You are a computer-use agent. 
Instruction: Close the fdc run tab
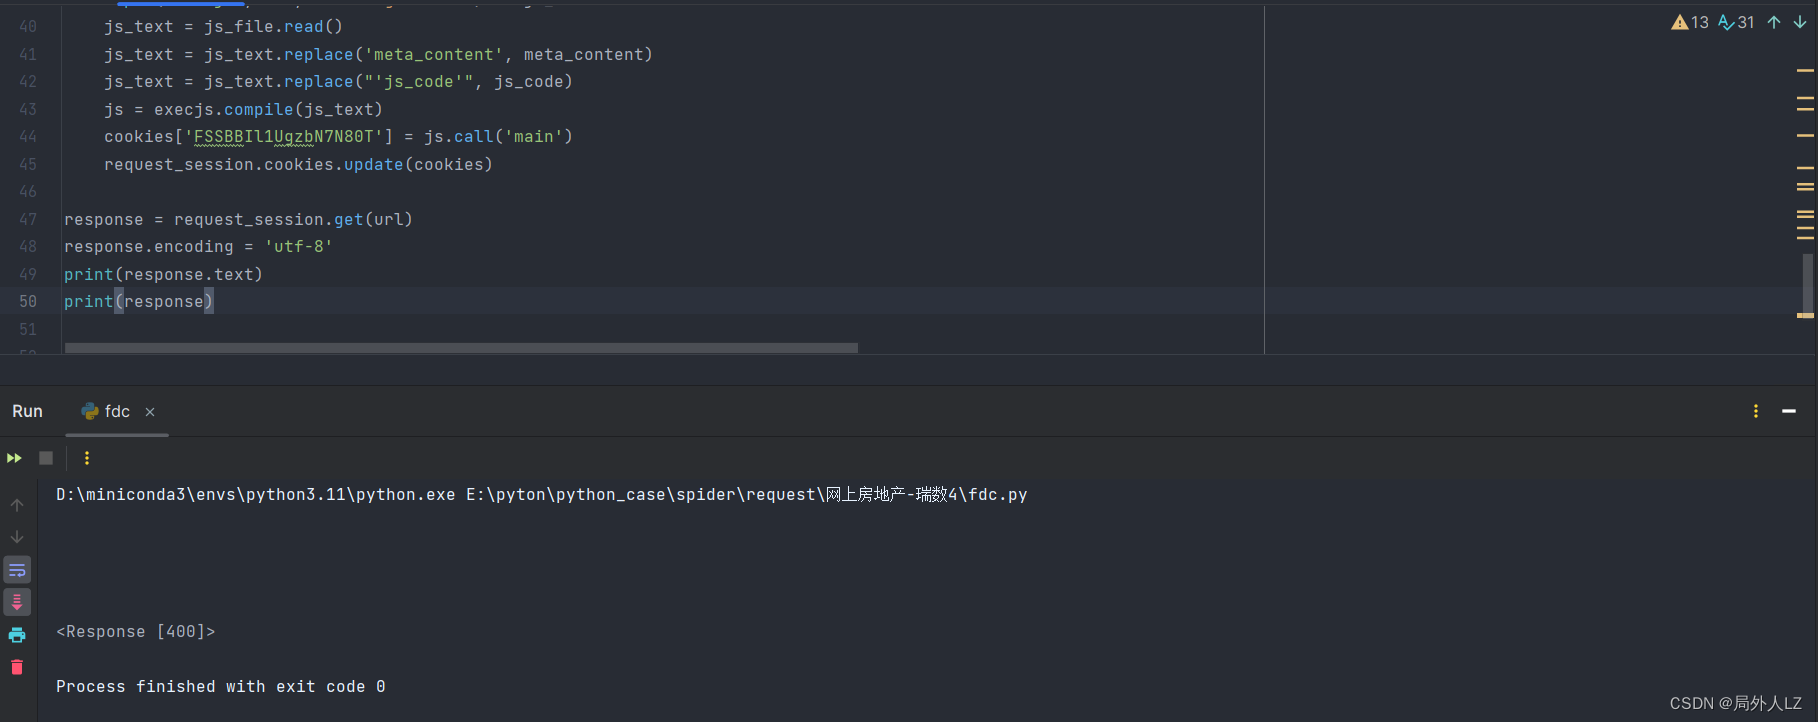click(150, 412)
